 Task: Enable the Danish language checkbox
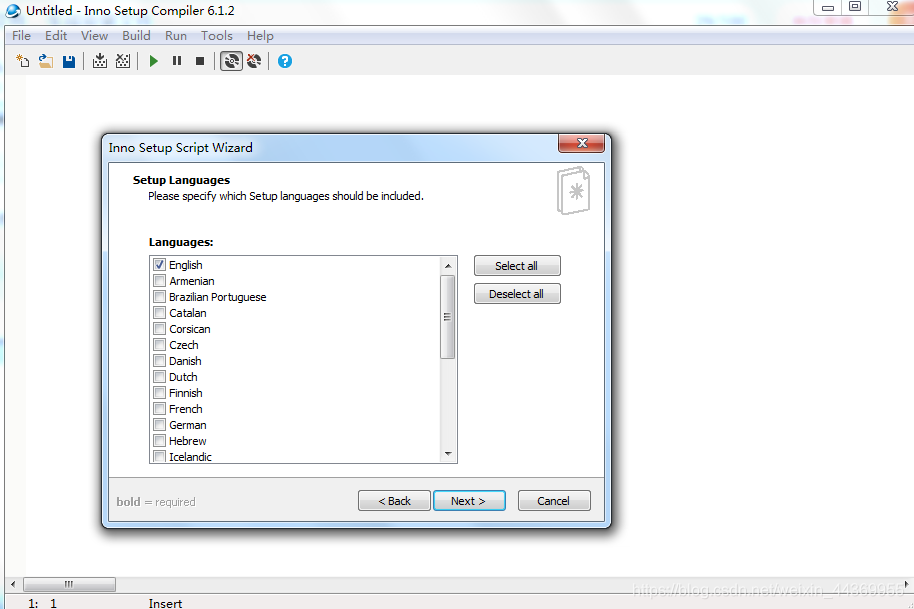point(160,361)
